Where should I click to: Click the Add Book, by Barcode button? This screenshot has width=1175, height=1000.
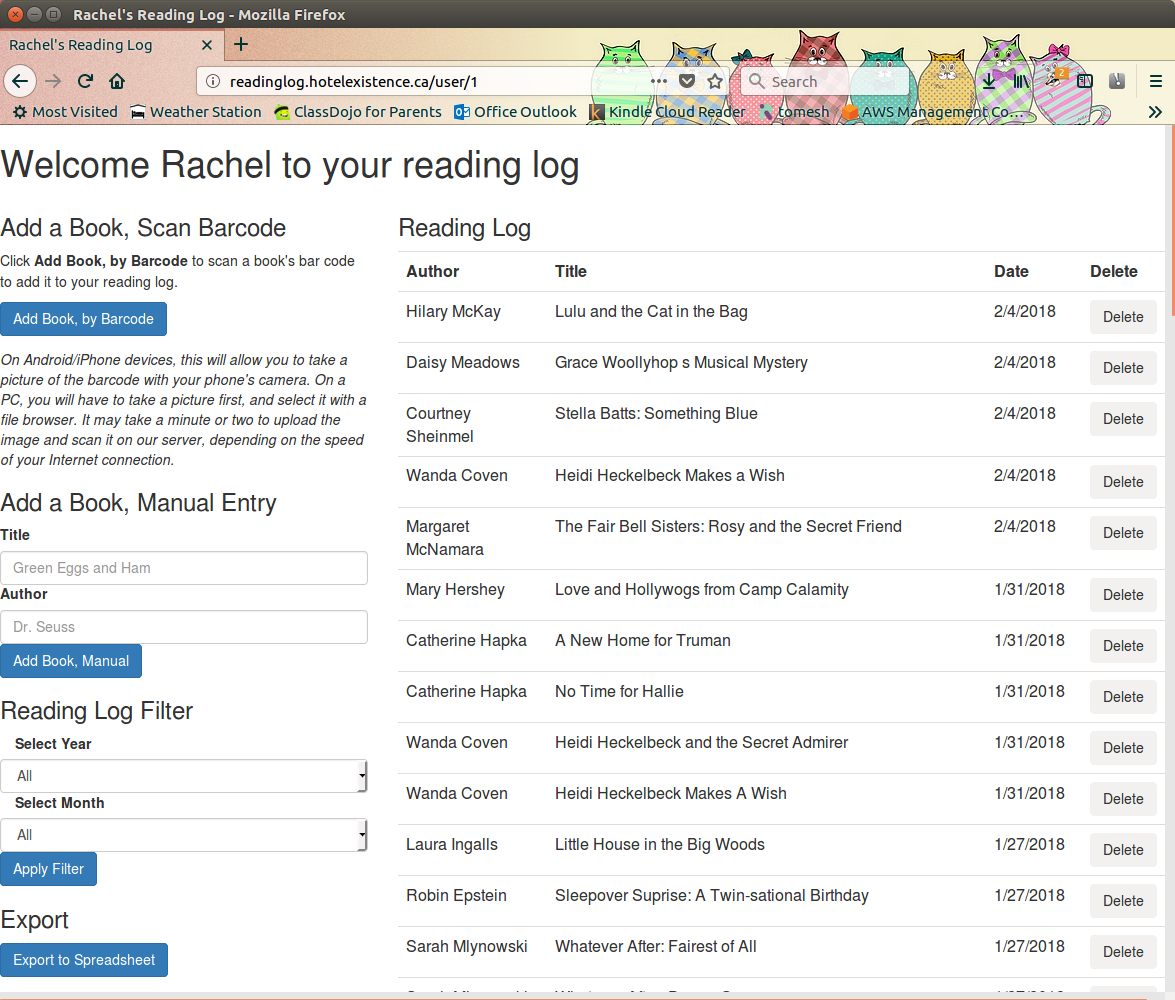pos(83,319)
